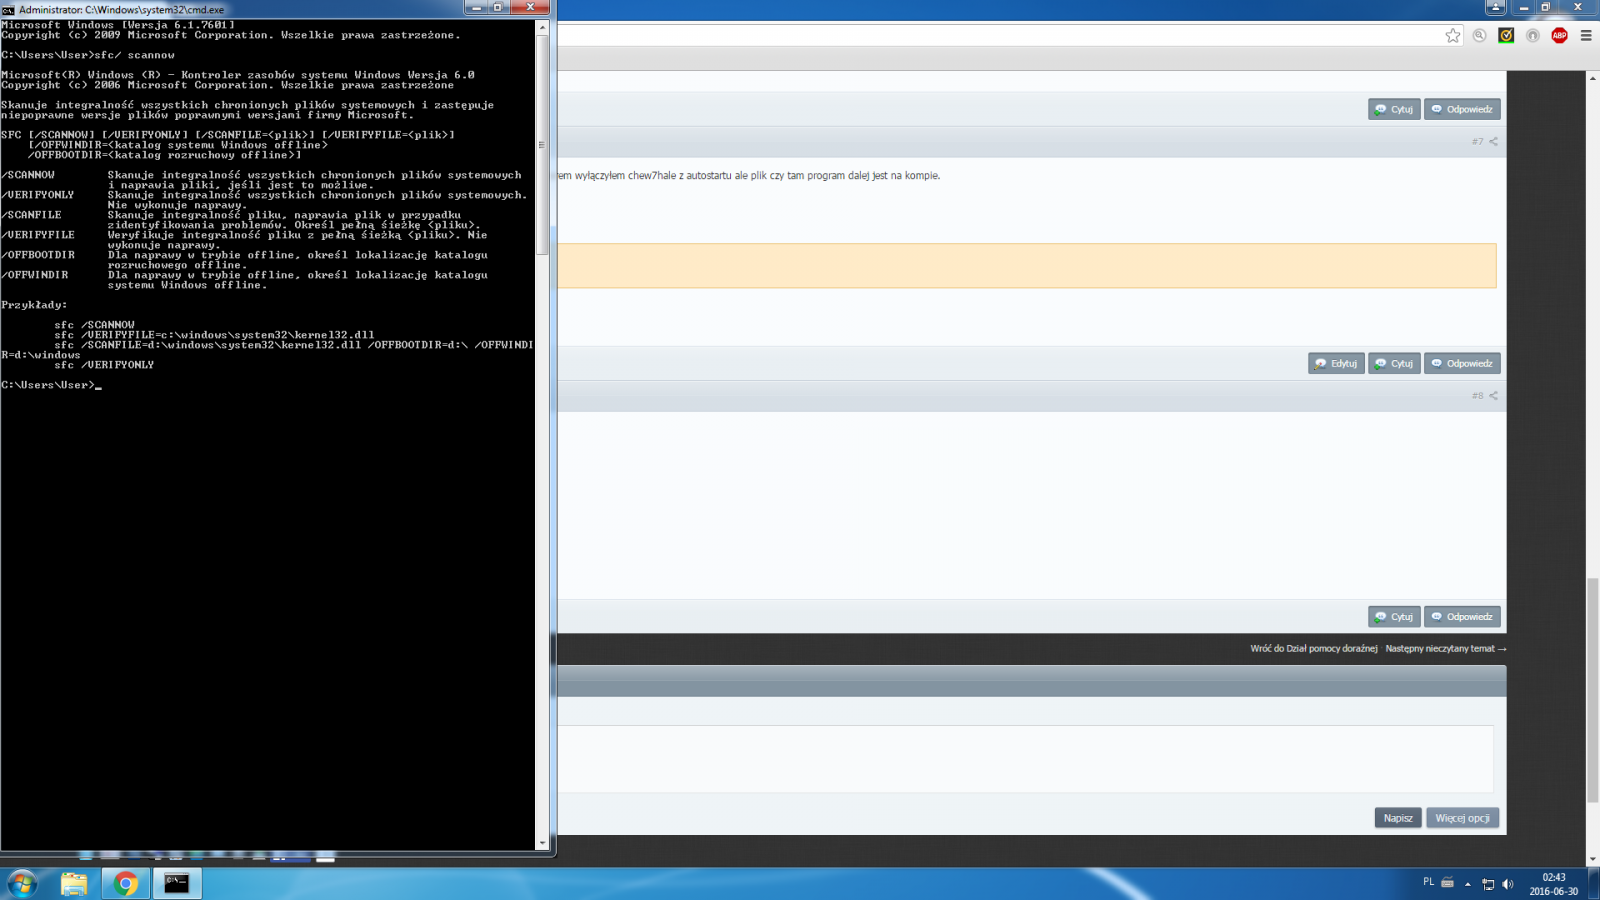Click the share icon next to #8
The image size is (1600, 900).
(x=1494, y=395)
